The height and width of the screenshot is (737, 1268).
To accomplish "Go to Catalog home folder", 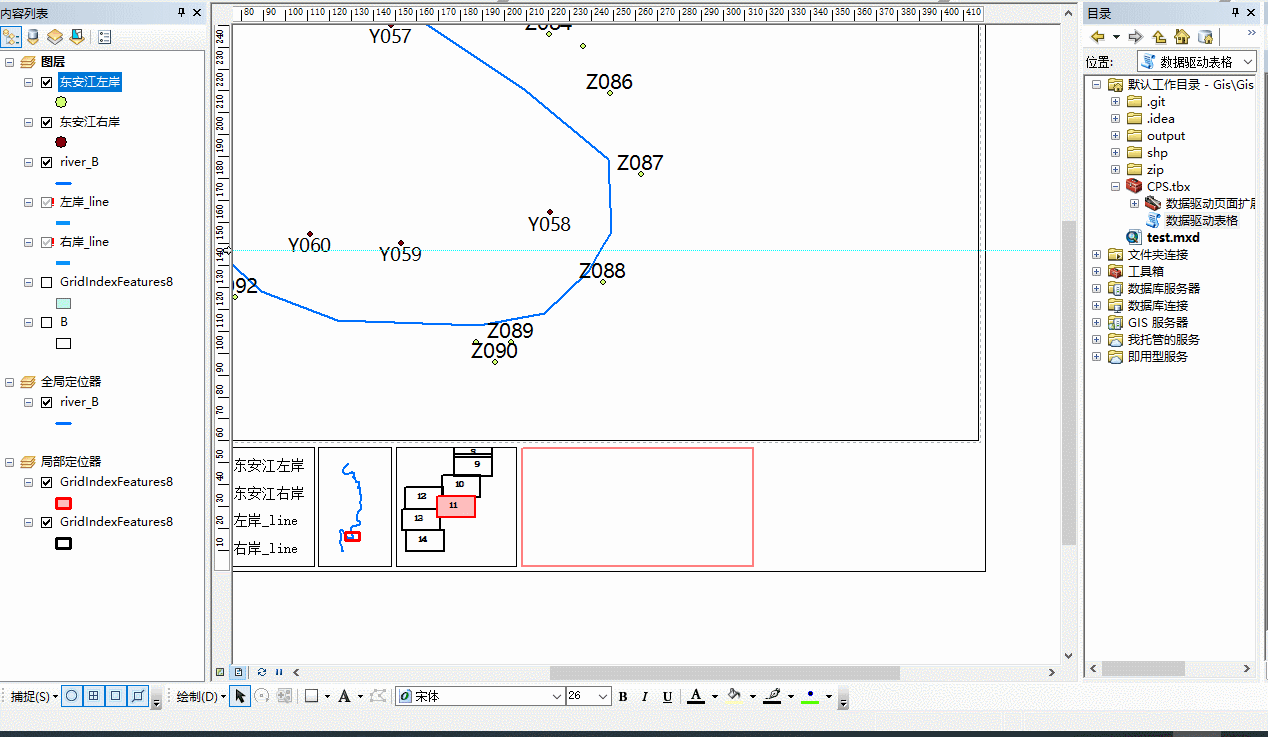I will 1181,37.
